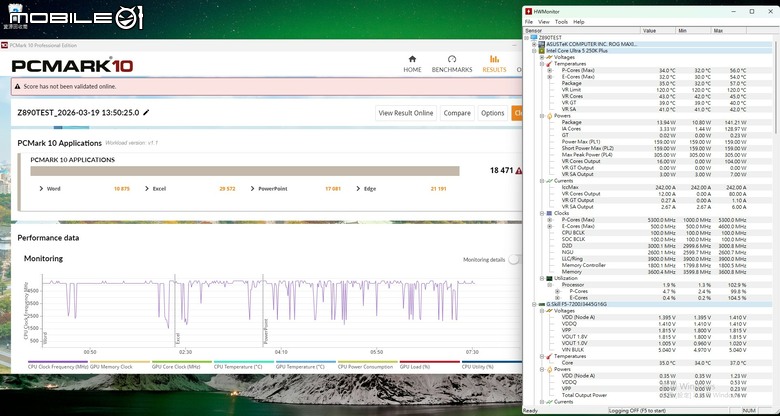Expand the PowerPoint score chevron

[252, 189]
